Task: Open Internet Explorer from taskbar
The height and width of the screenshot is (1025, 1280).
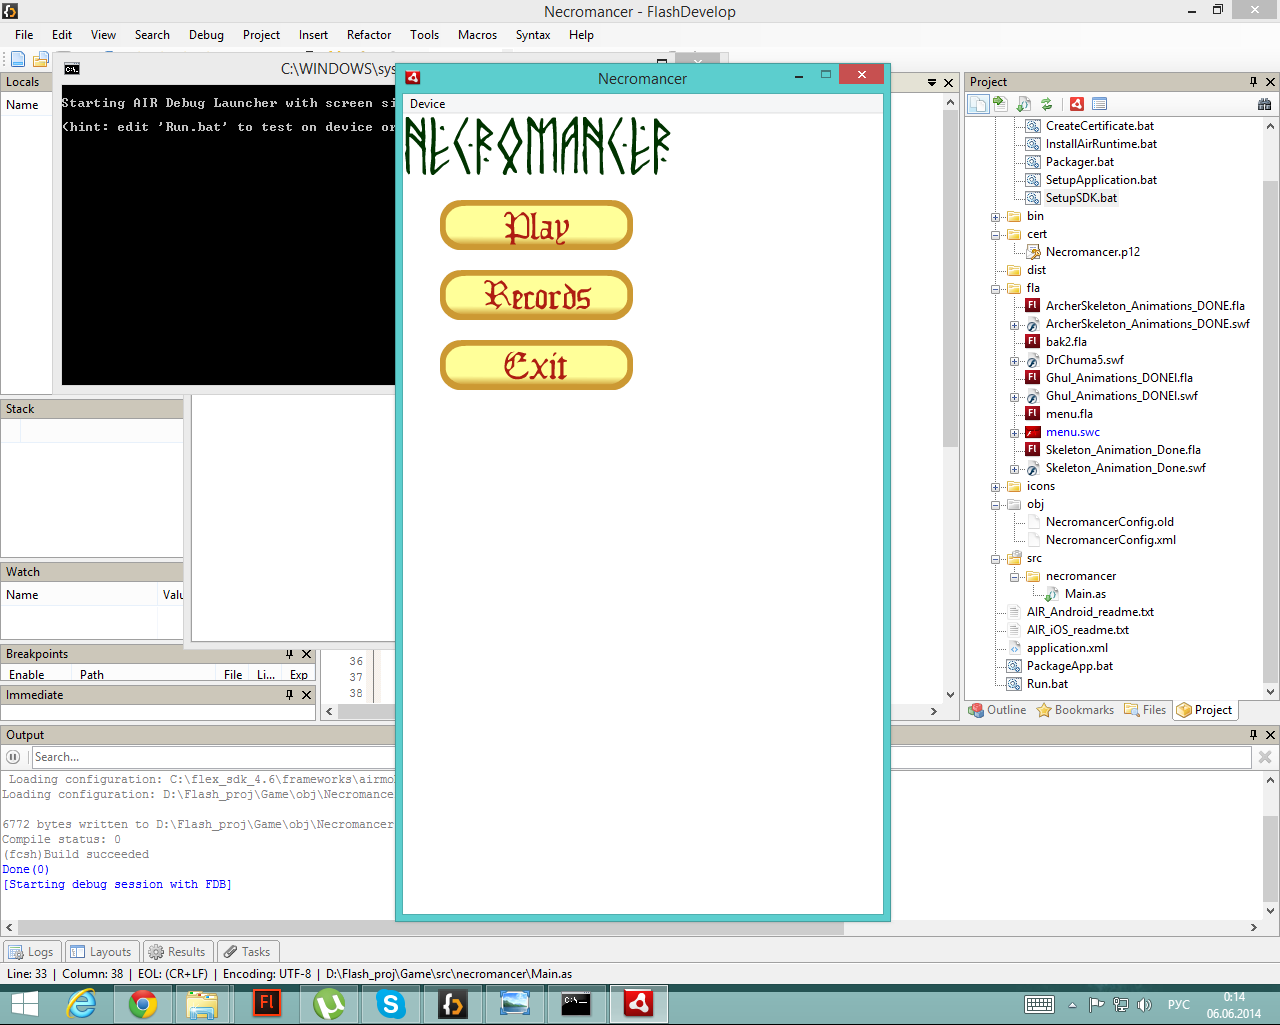Action: click(81, 1003)
